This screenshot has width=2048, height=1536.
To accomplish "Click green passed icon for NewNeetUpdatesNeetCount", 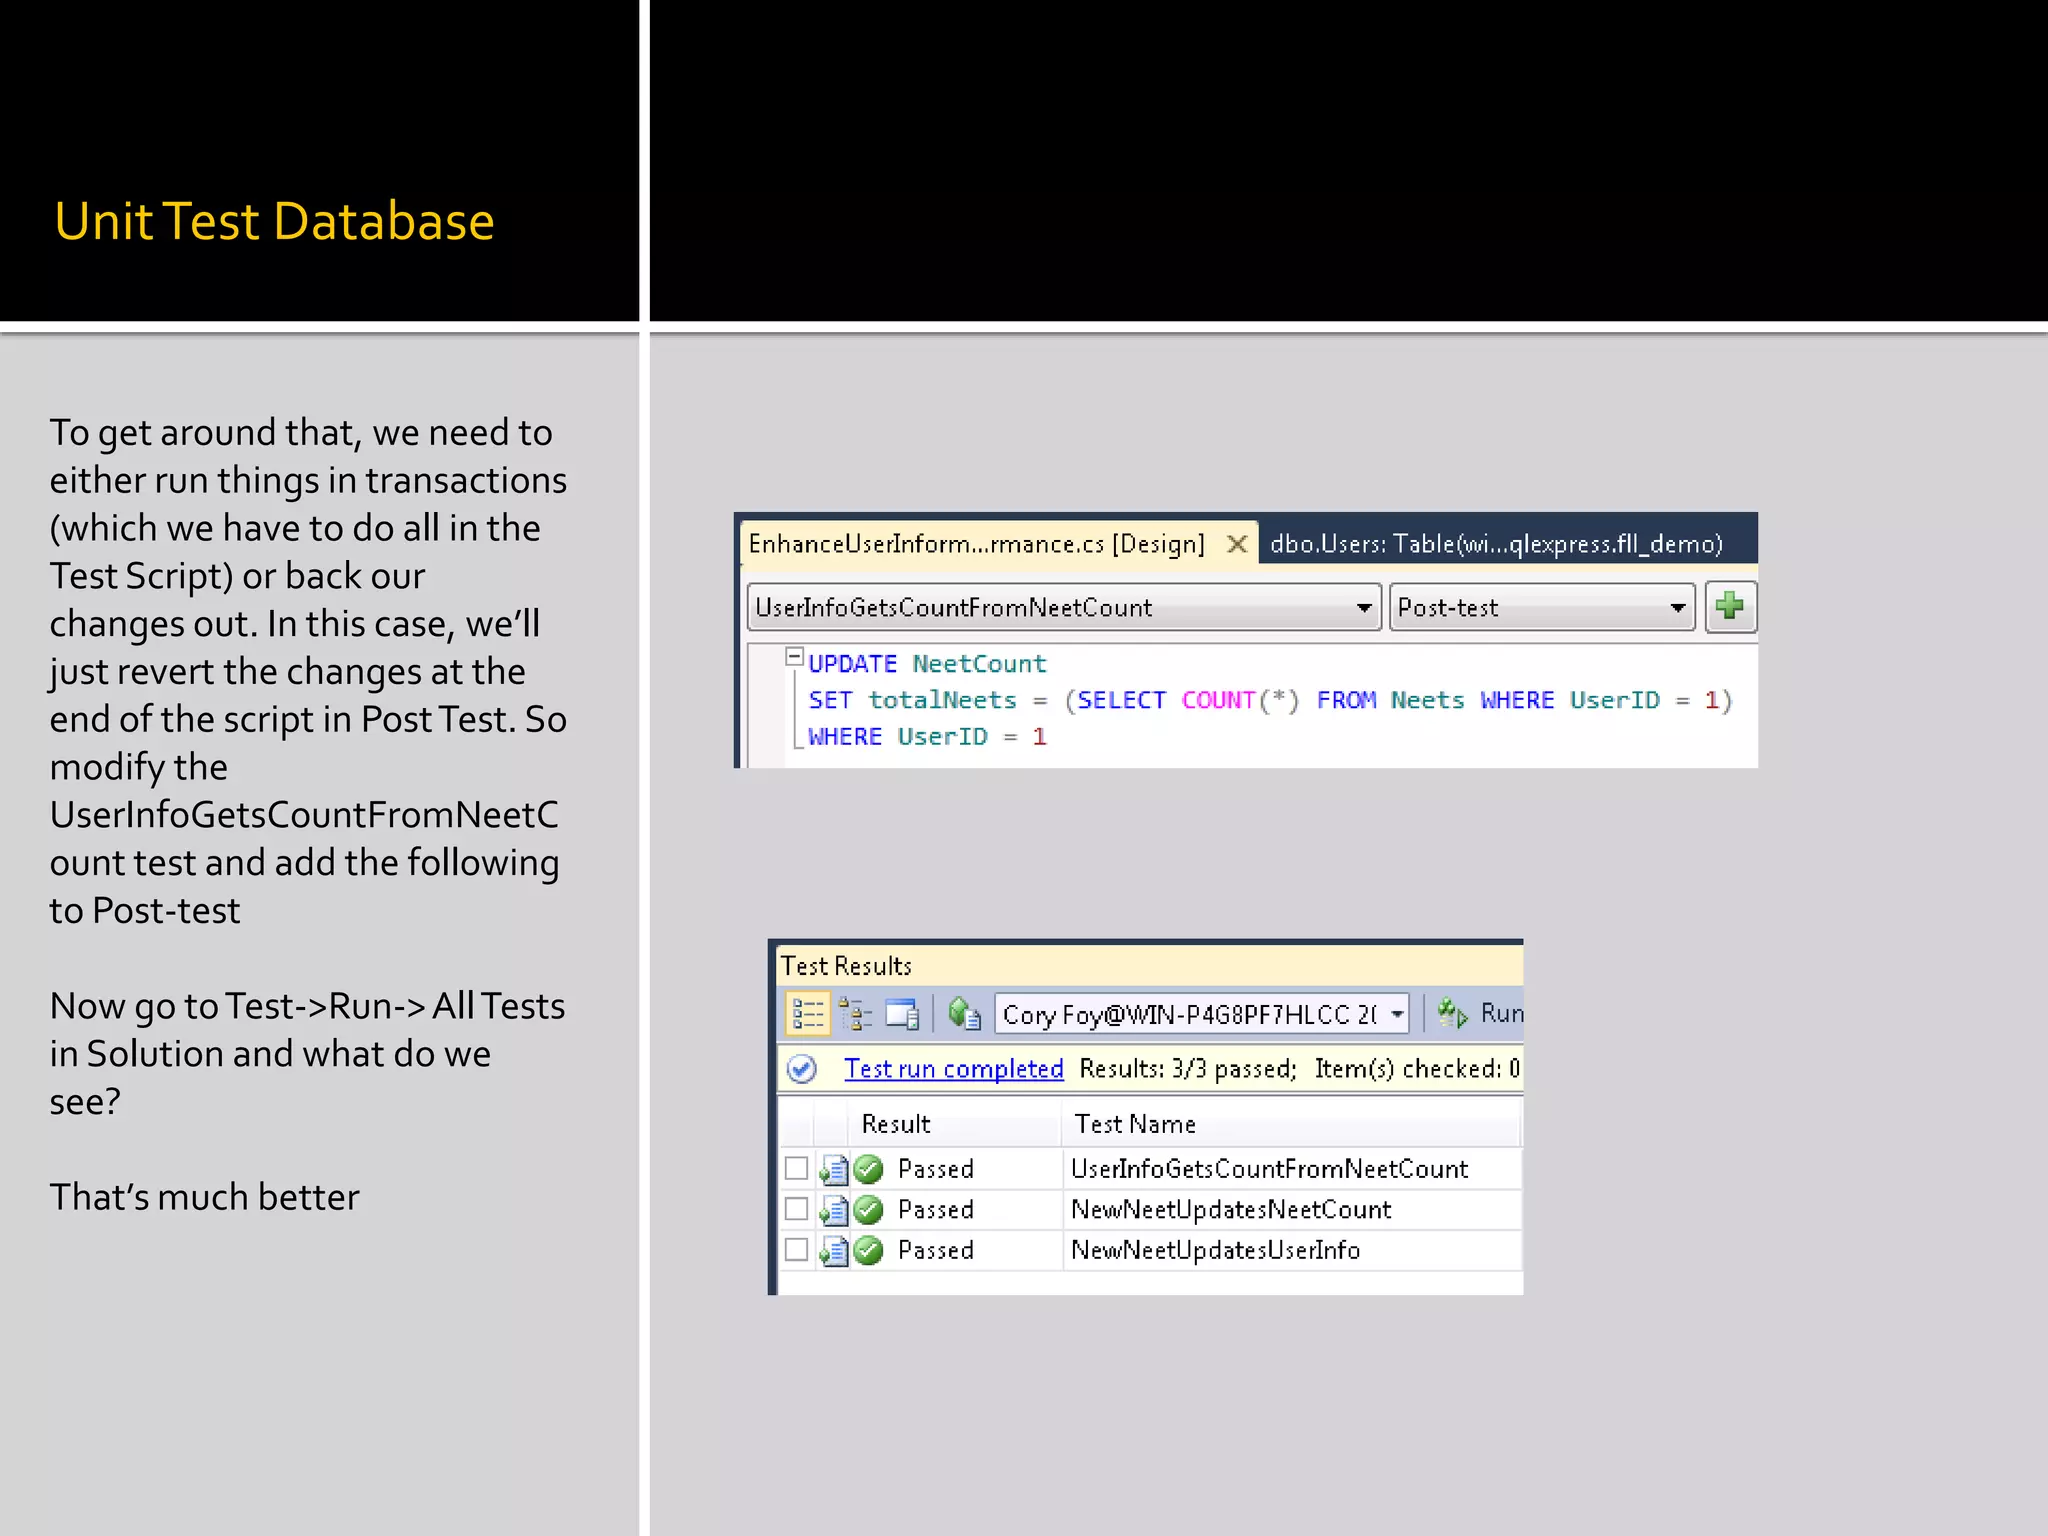I will pyautogui.click(x=869, y=1209).
